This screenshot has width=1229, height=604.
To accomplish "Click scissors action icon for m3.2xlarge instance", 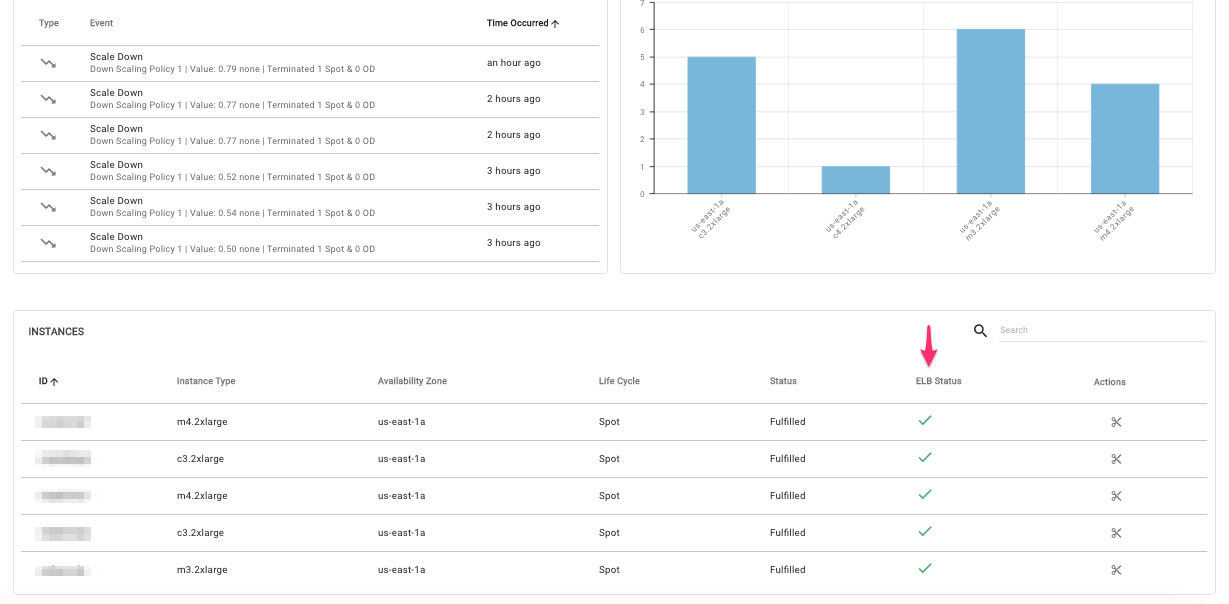I will (x=1116, y=570).
